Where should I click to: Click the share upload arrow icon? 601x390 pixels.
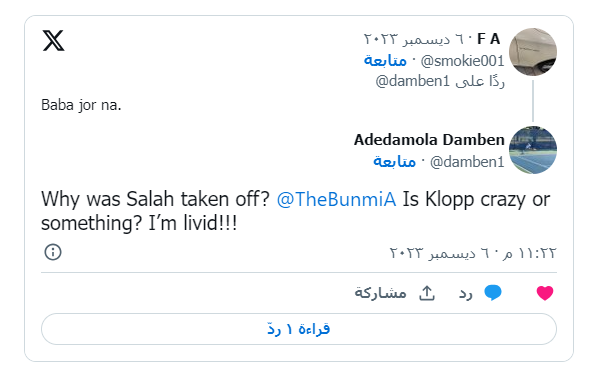[427, 293]
